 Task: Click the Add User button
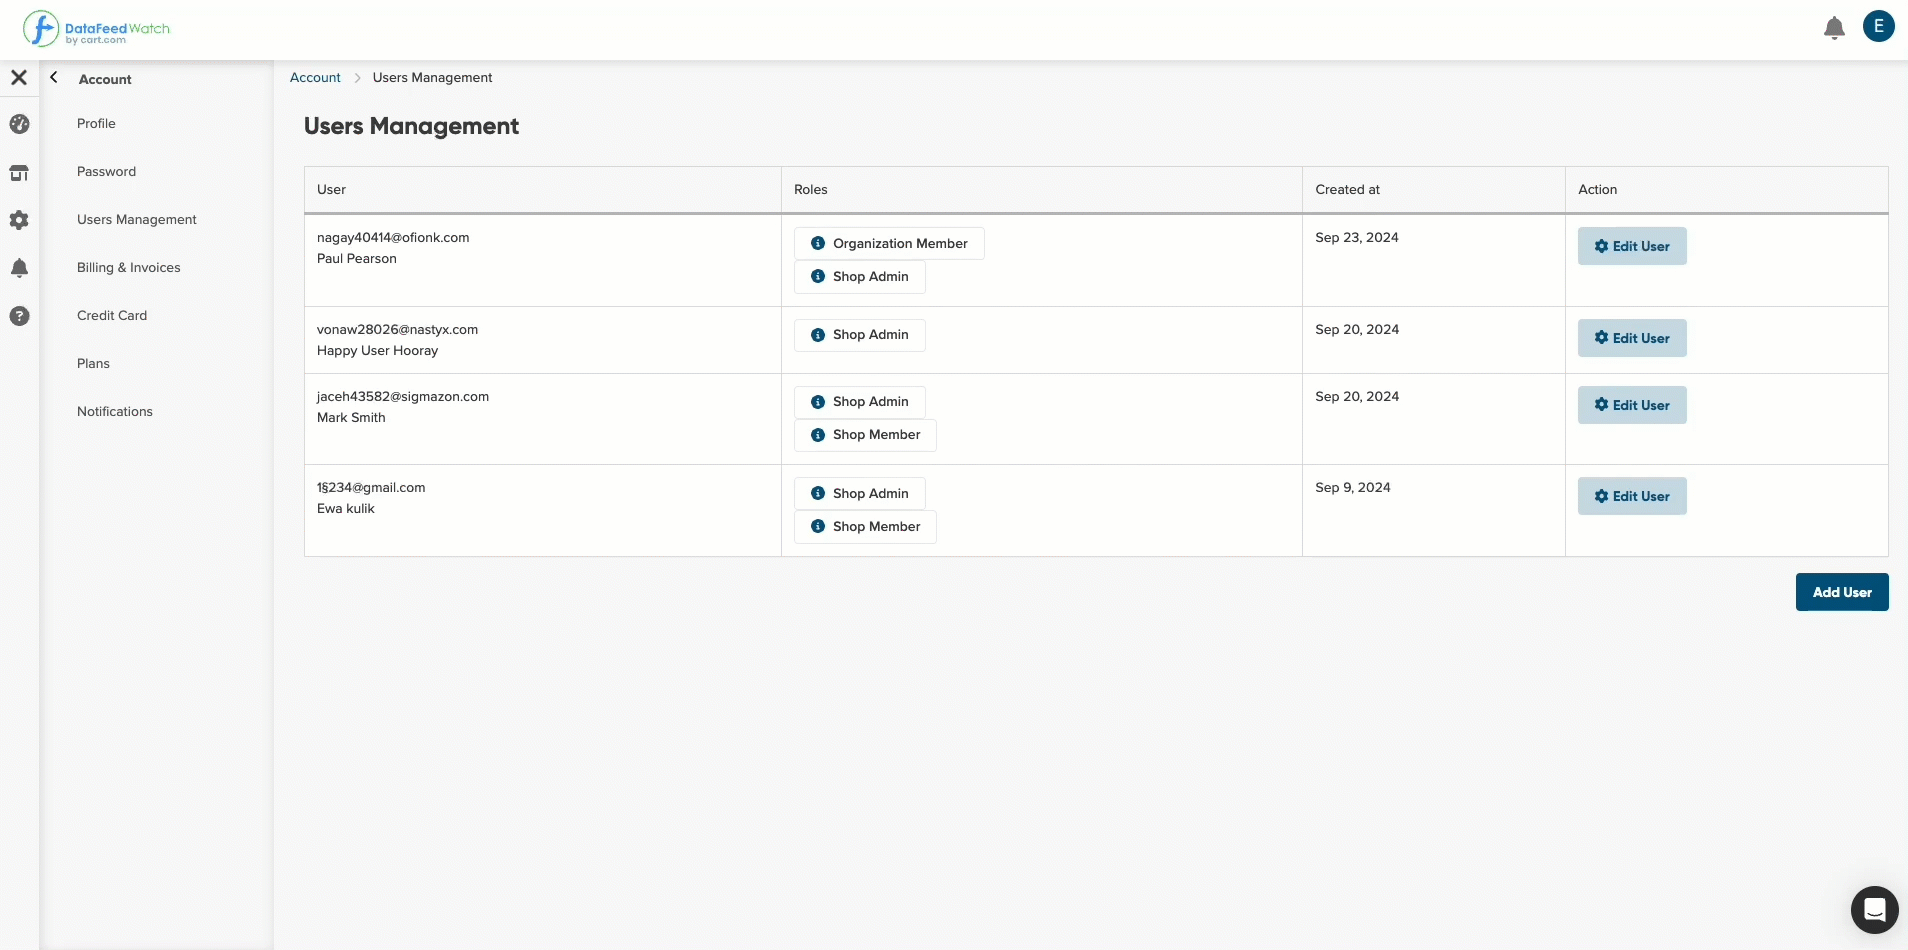[x=1842, y=592]
